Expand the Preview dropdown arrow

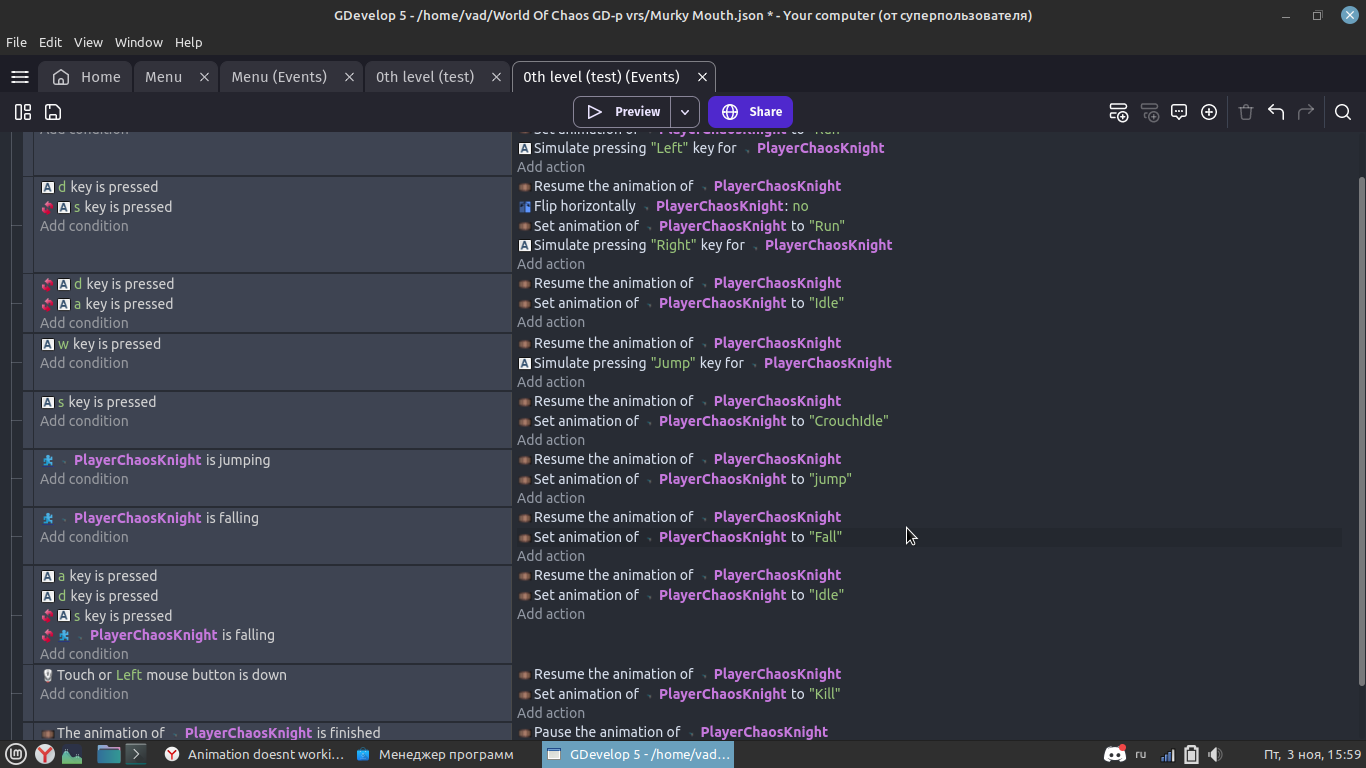pos(685,112)
